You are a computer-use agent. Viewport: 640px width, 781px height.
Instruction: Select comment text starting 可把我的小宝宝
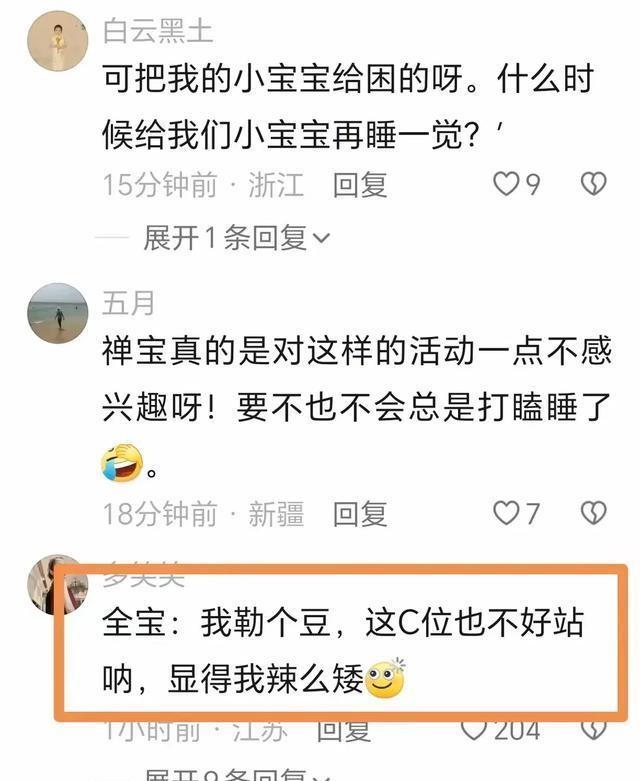349,106
